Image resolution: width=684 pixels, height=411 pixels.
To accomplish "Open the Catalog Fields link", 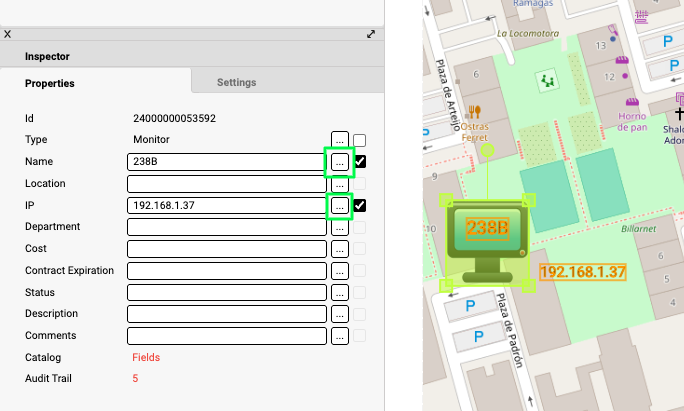I will 146,357.
